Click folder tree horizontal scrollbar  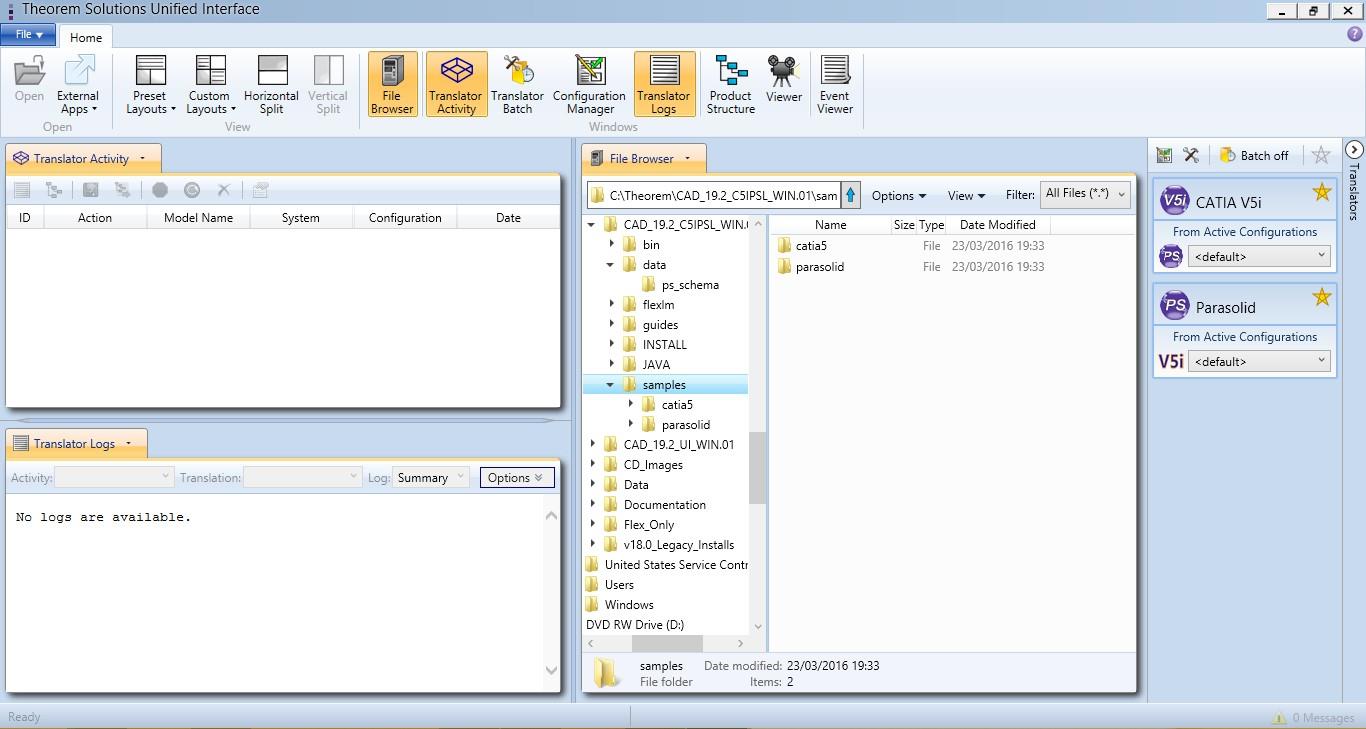[667, 643]
